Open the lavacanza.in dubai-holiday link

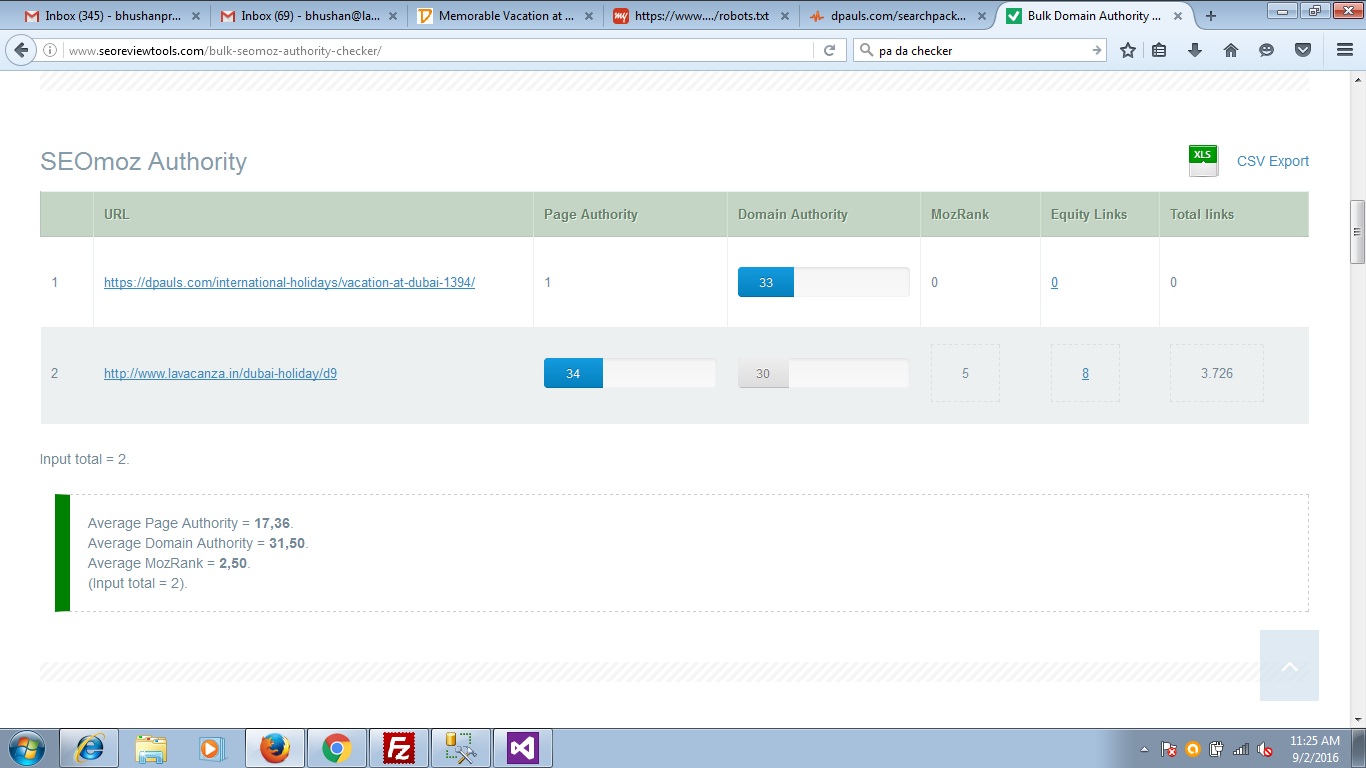[220, 374]
